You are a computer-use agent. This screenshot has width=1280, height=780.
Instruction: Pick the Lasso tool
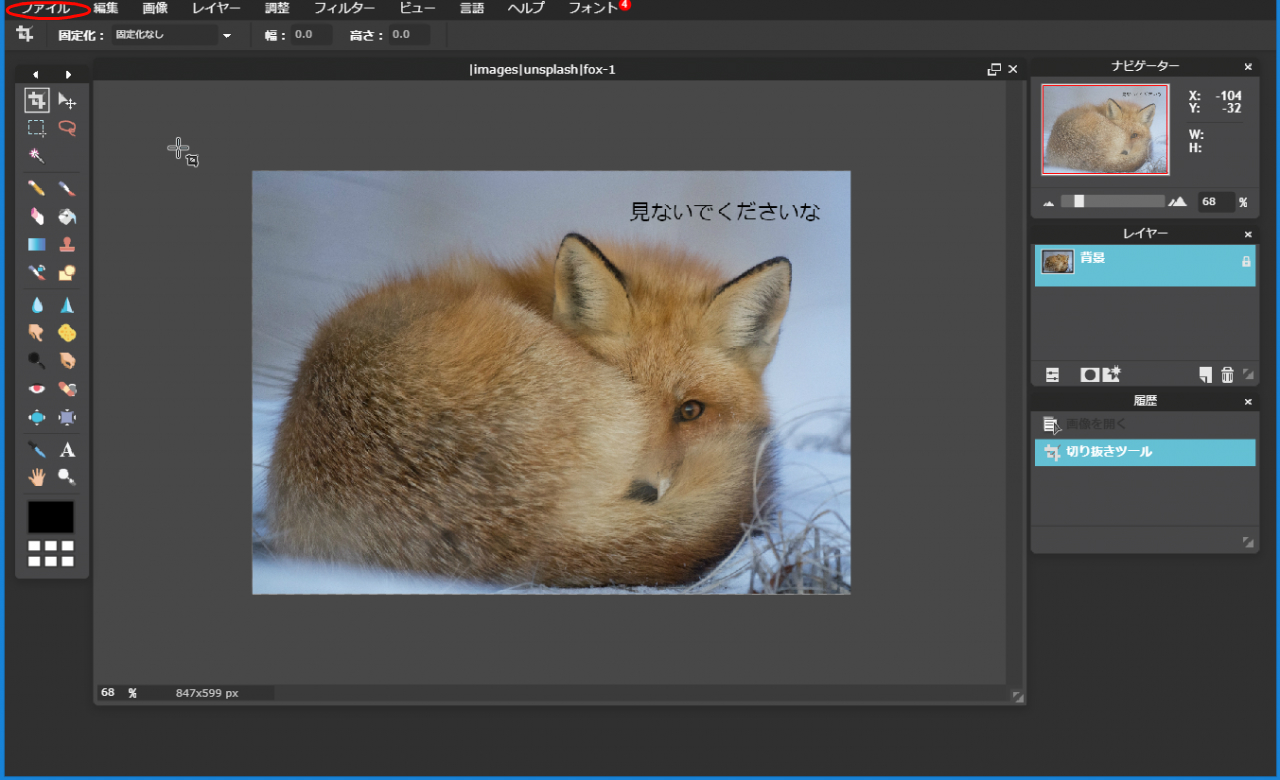pos(67,128)
